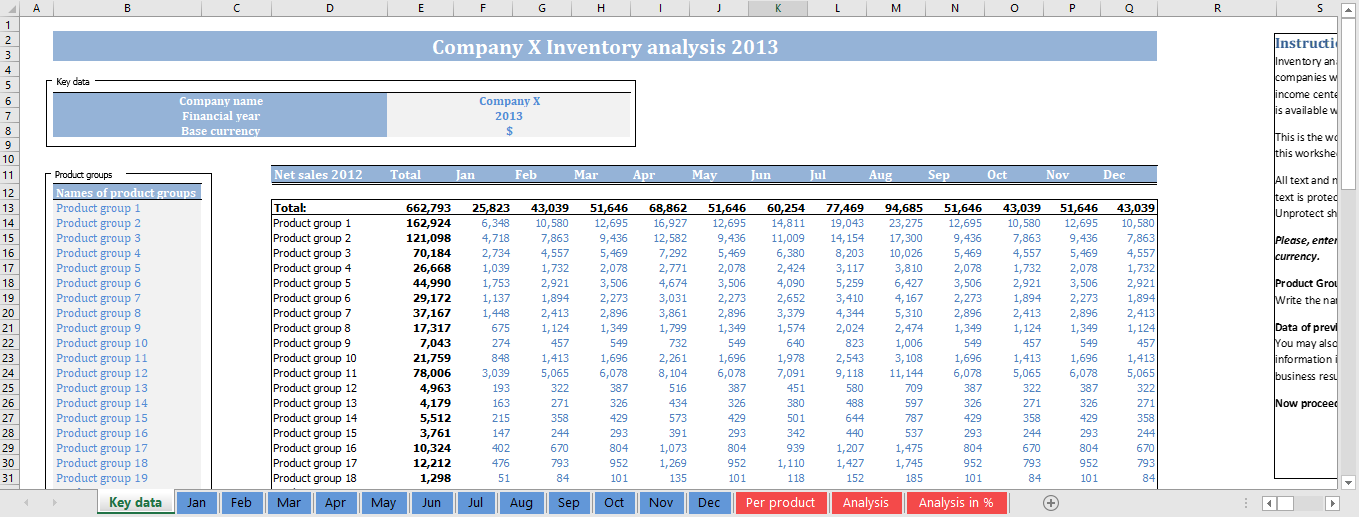Click the Aug total 94,685
1359x517 pixels.
click(895, 208)
